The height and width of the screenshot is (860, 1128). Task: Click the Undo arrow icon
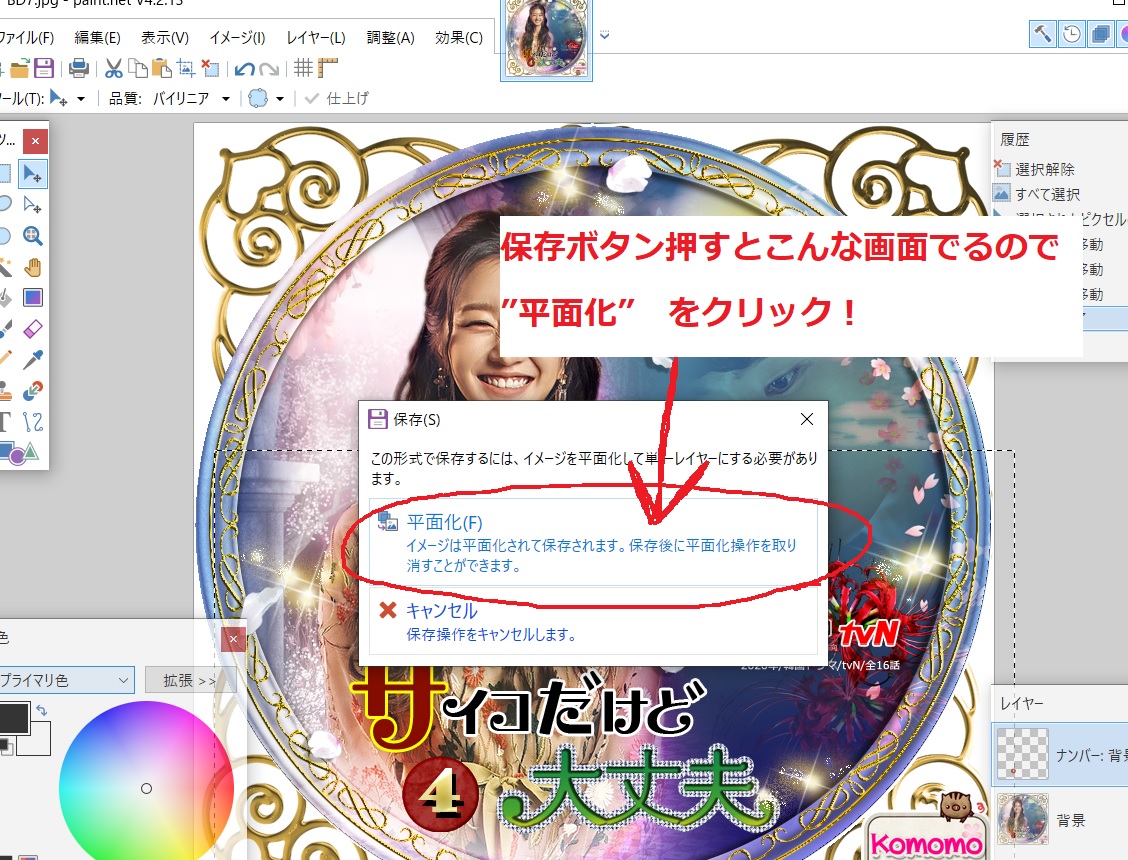click(x=245, y=68)
